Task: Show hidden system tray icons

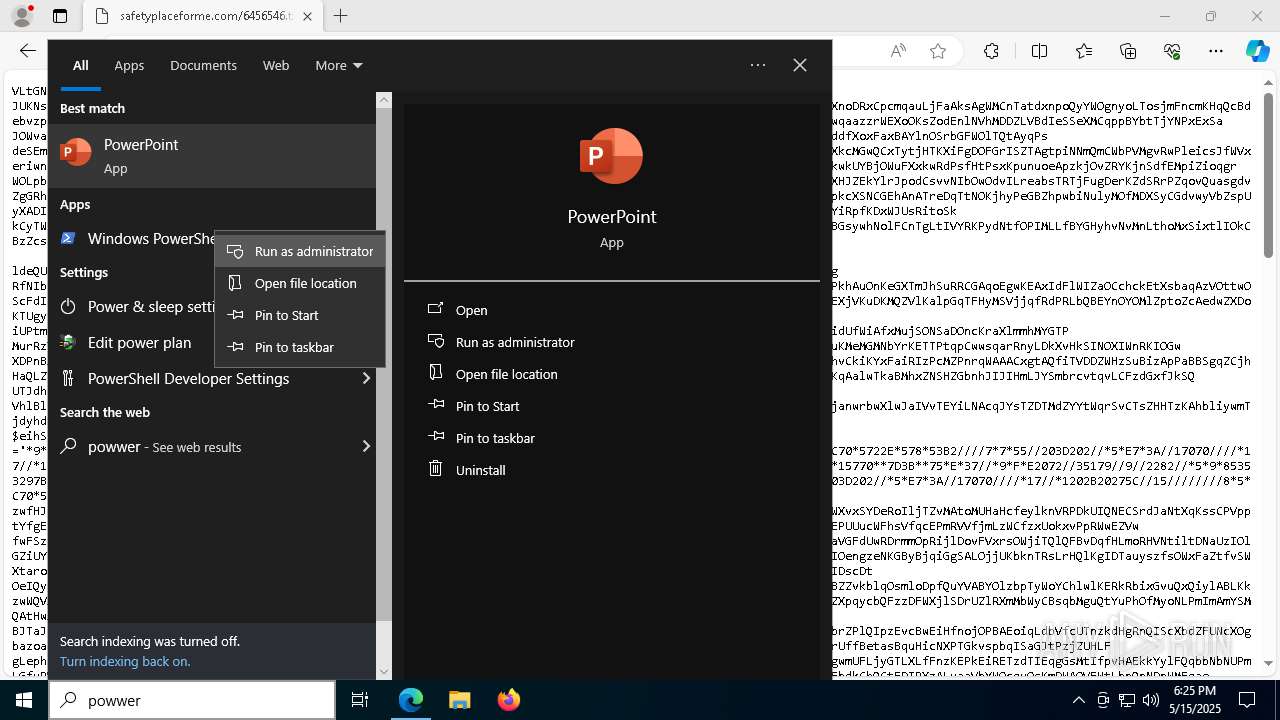Action: (x=1079, y=700)
